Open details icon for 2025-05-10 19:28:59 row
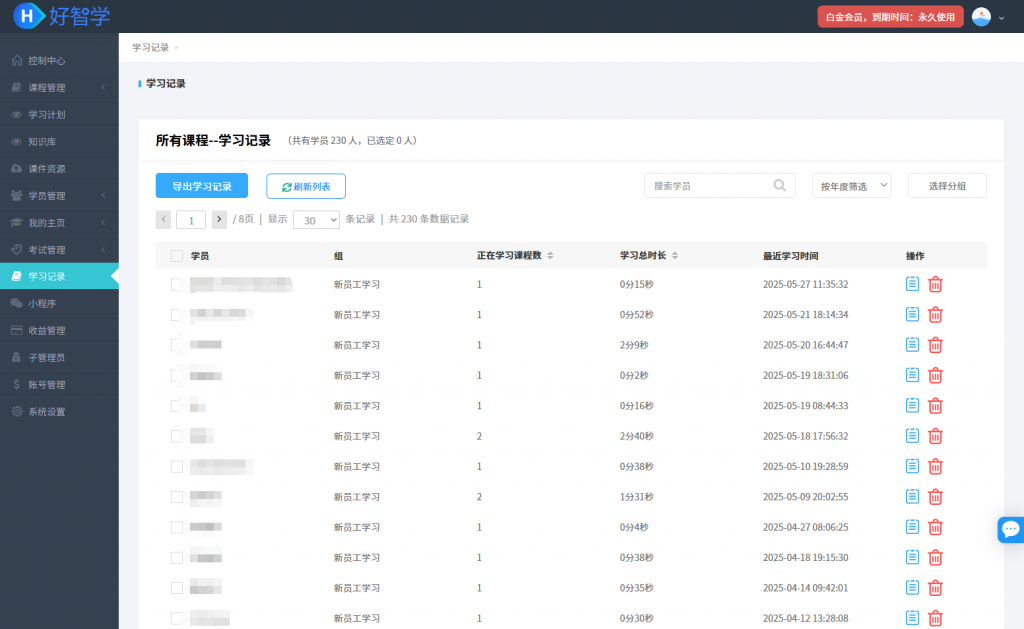The width and height of the screenshot is (1024, 629). [x=912, y=466]
